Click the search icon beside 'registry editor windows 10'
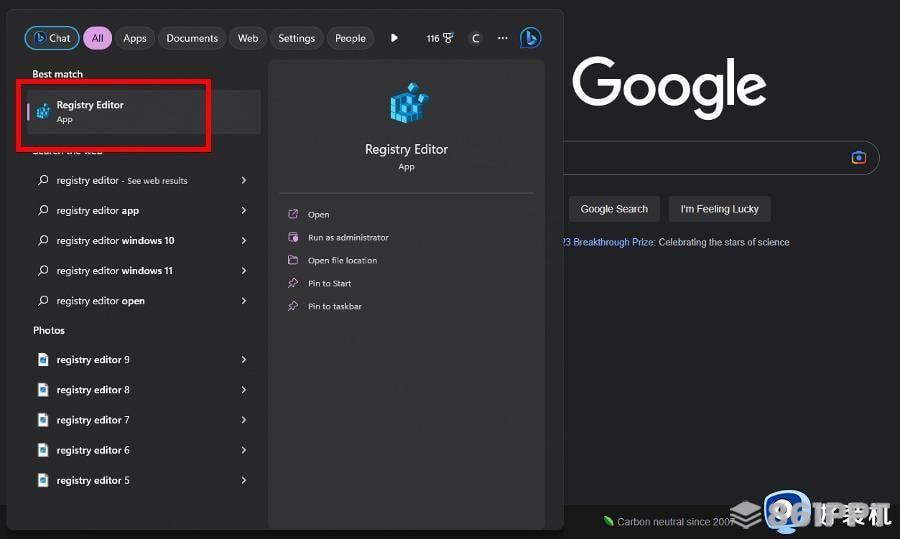The height and width of the screenshot is (539, 900). point(43,240)
